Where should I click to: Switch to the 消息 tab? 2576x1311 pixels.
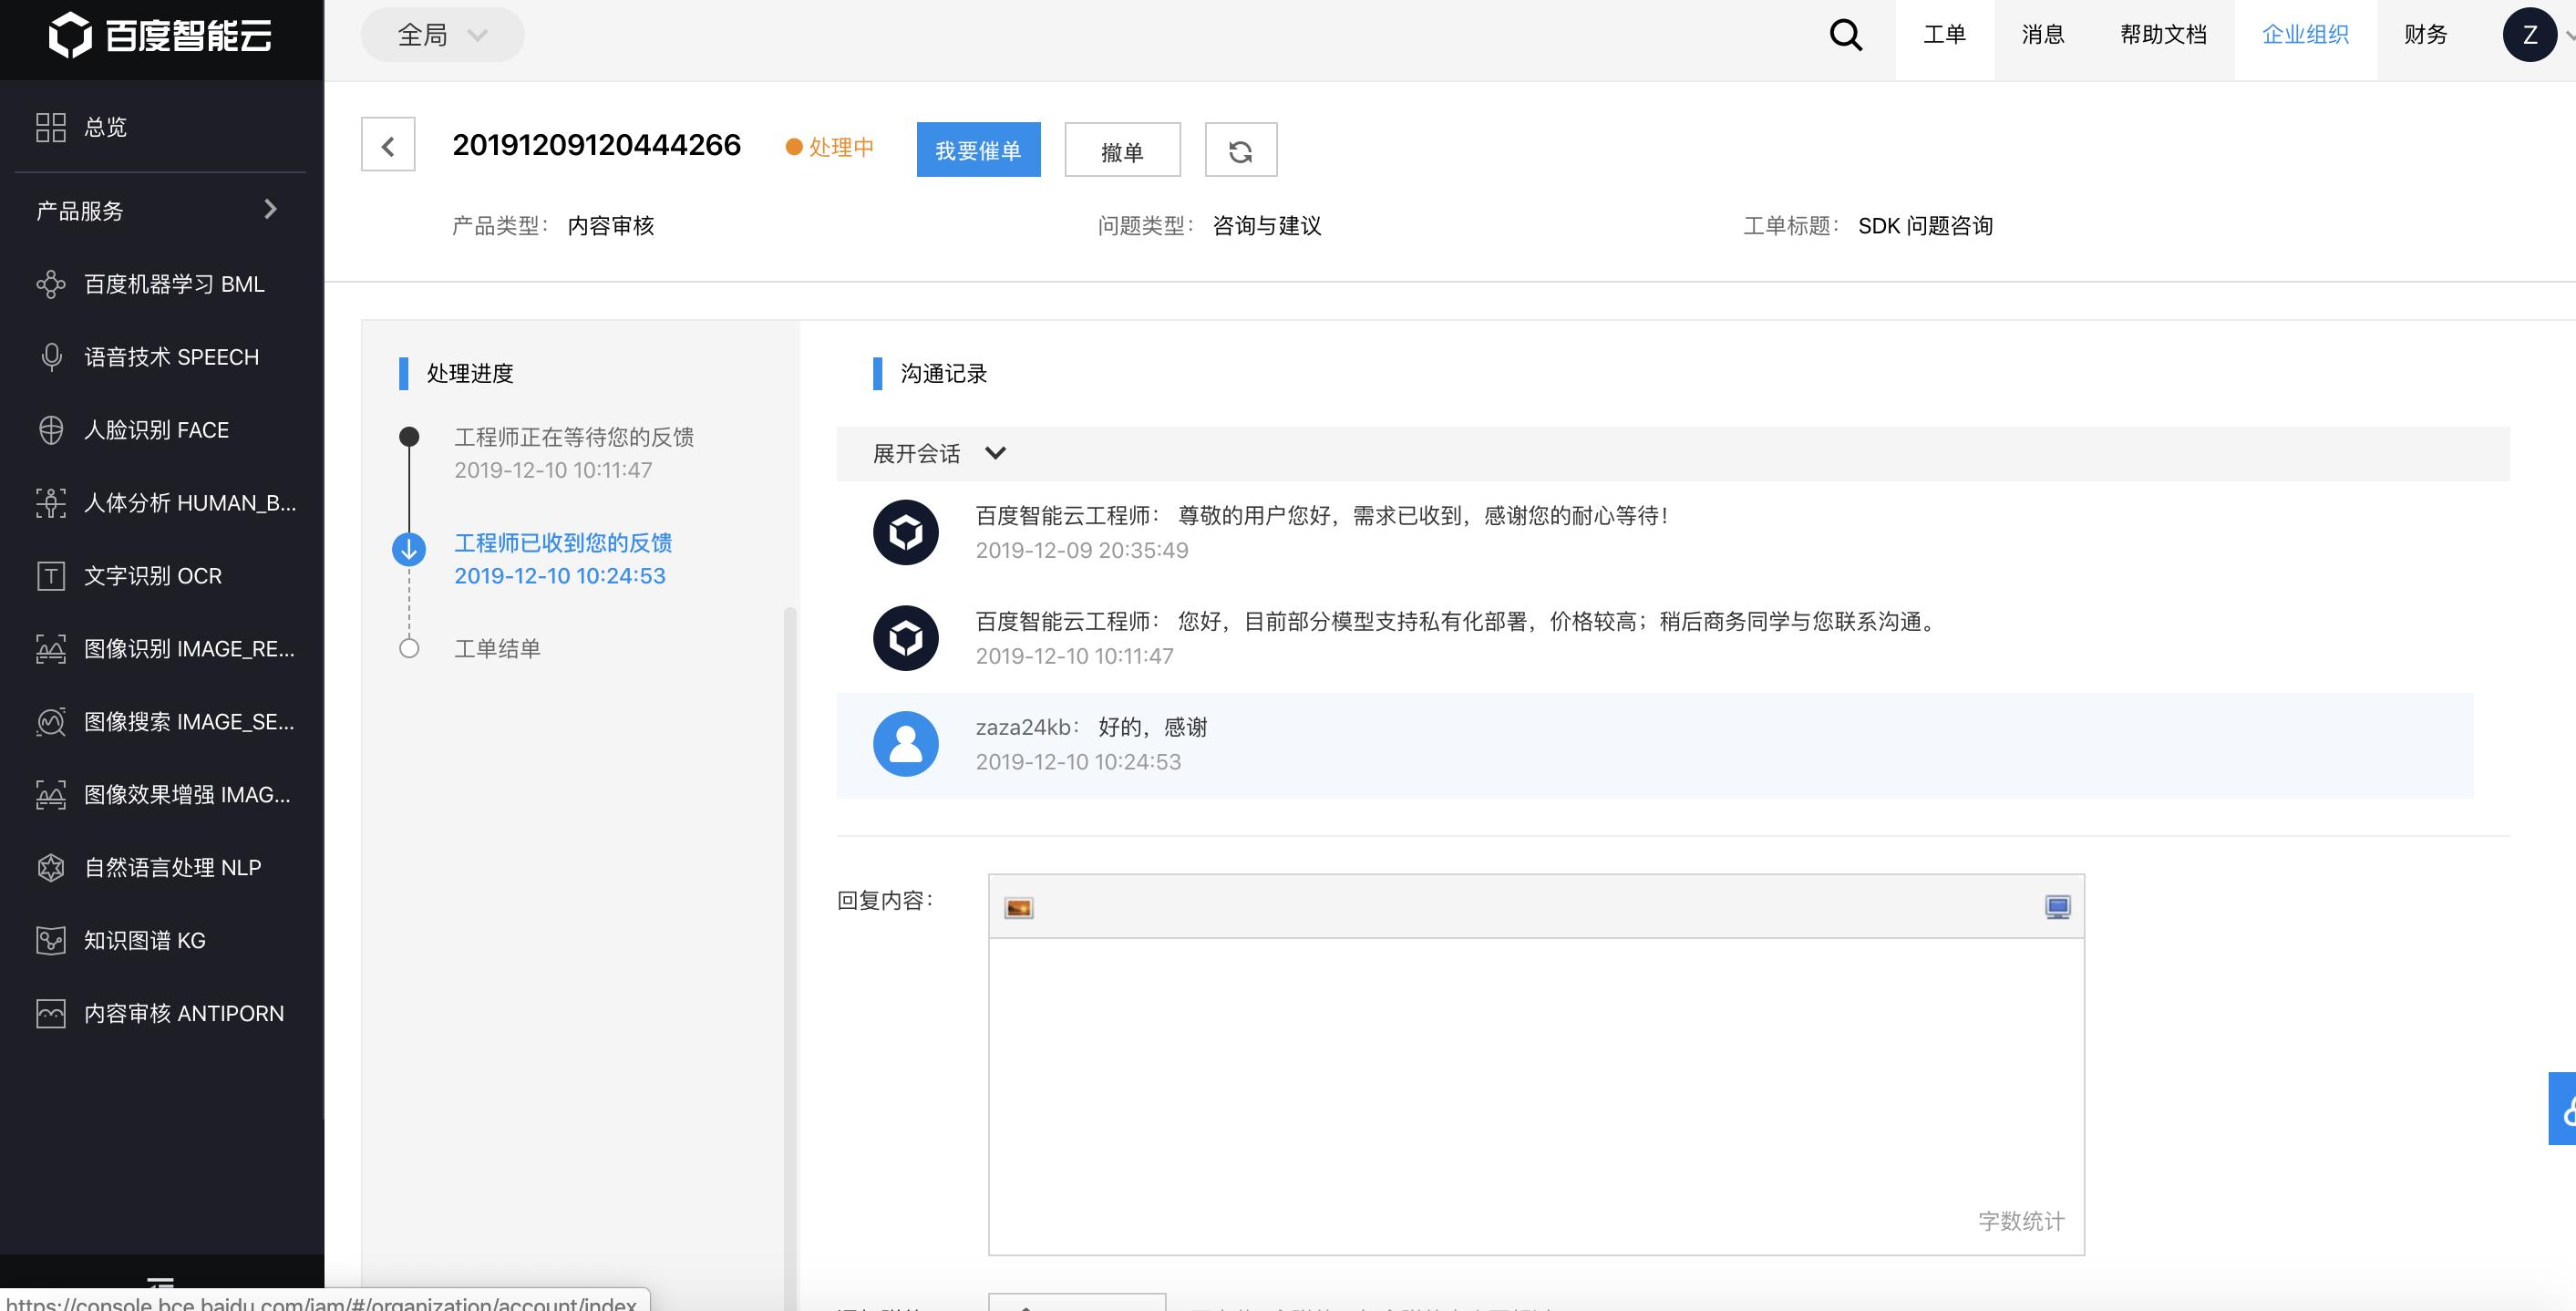(2042, 36)
